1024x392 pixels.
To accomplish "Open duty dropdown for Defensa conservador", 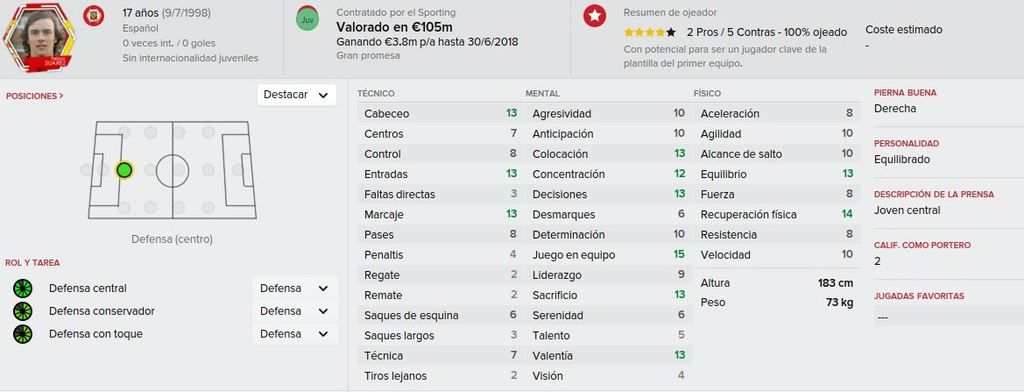I will tap(295, 311).
